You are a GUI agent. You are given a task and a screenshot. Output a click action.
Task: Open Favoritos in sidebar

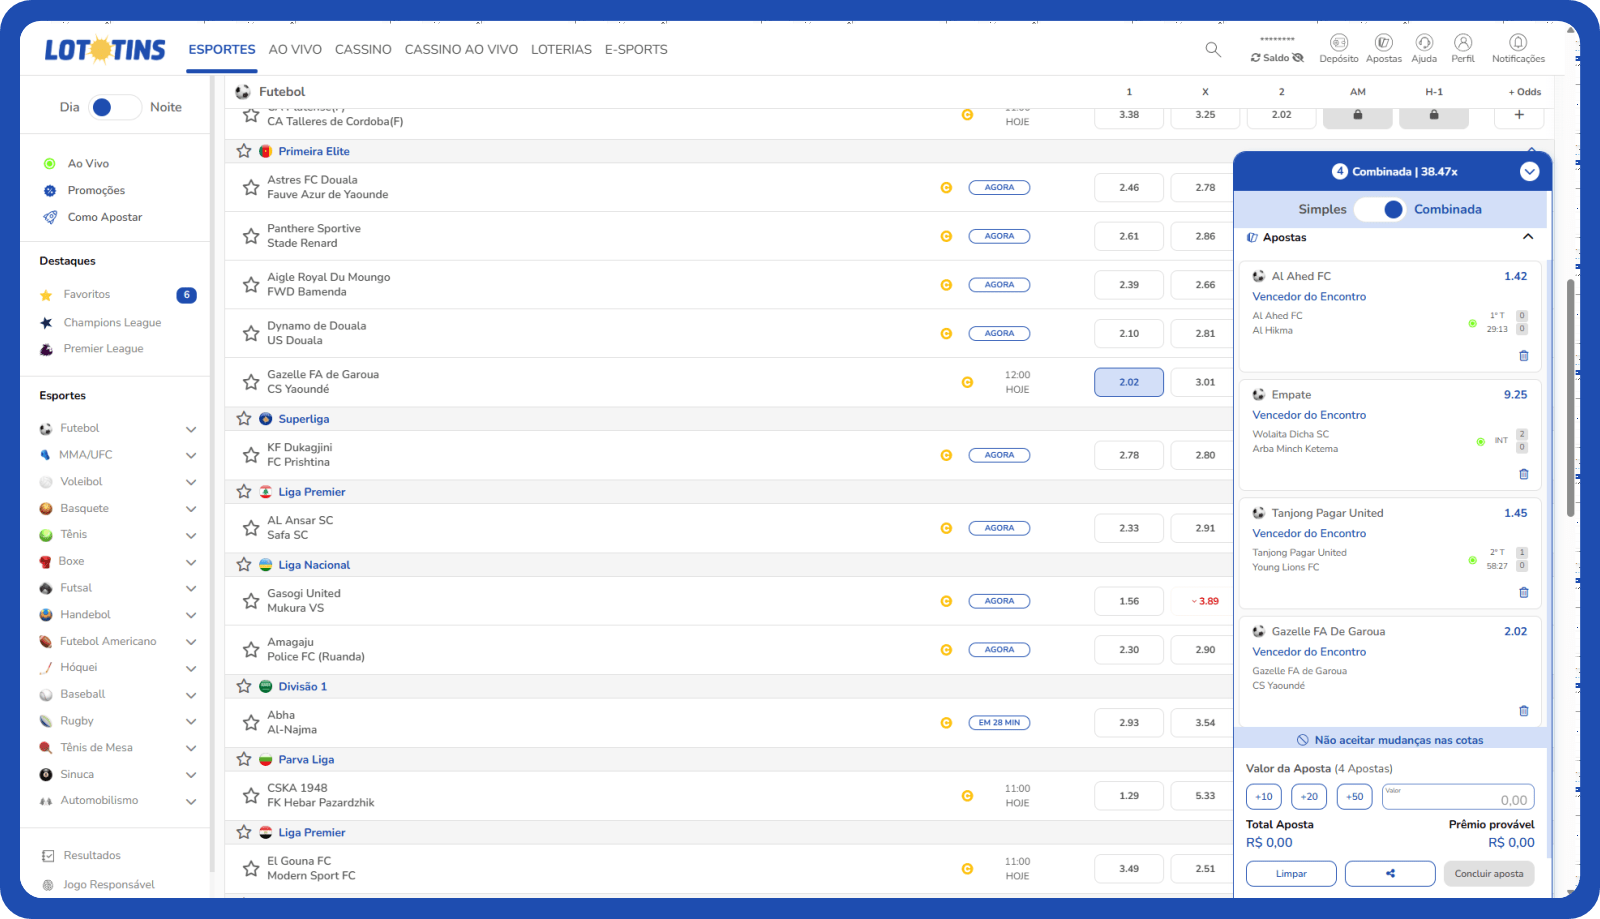87,295
